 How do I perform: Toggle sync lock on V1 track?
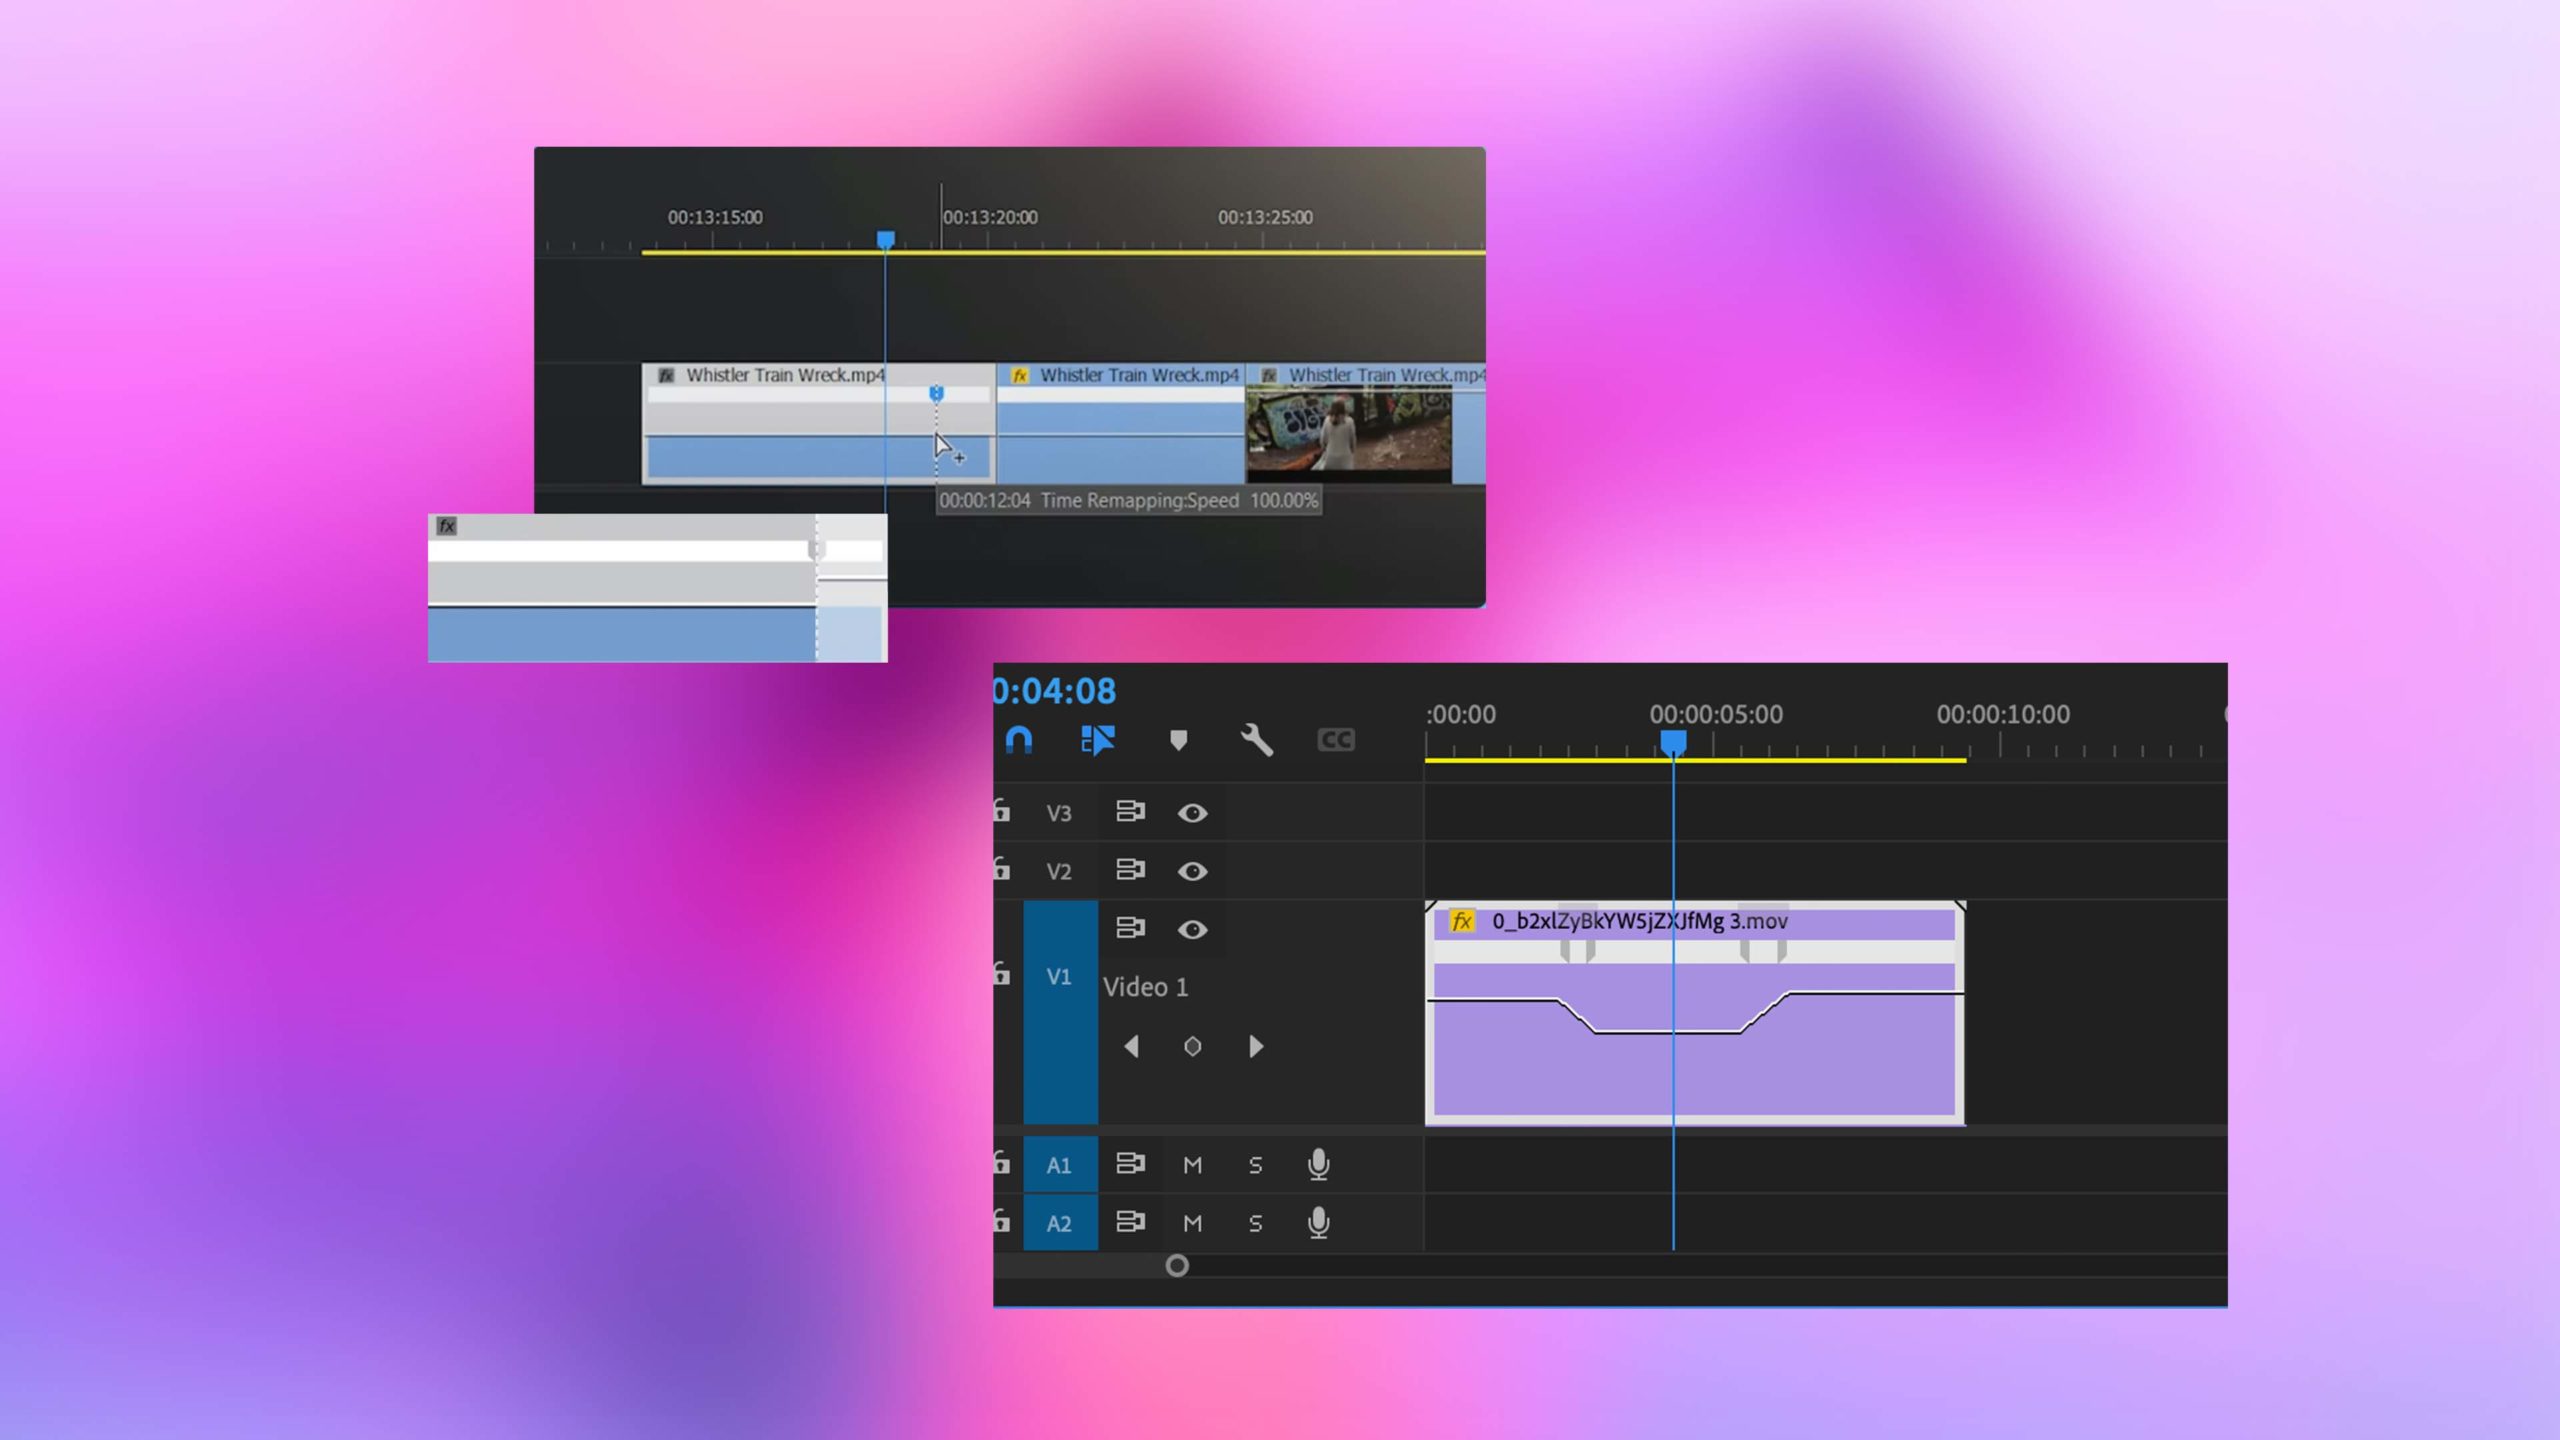point(1130,928)
